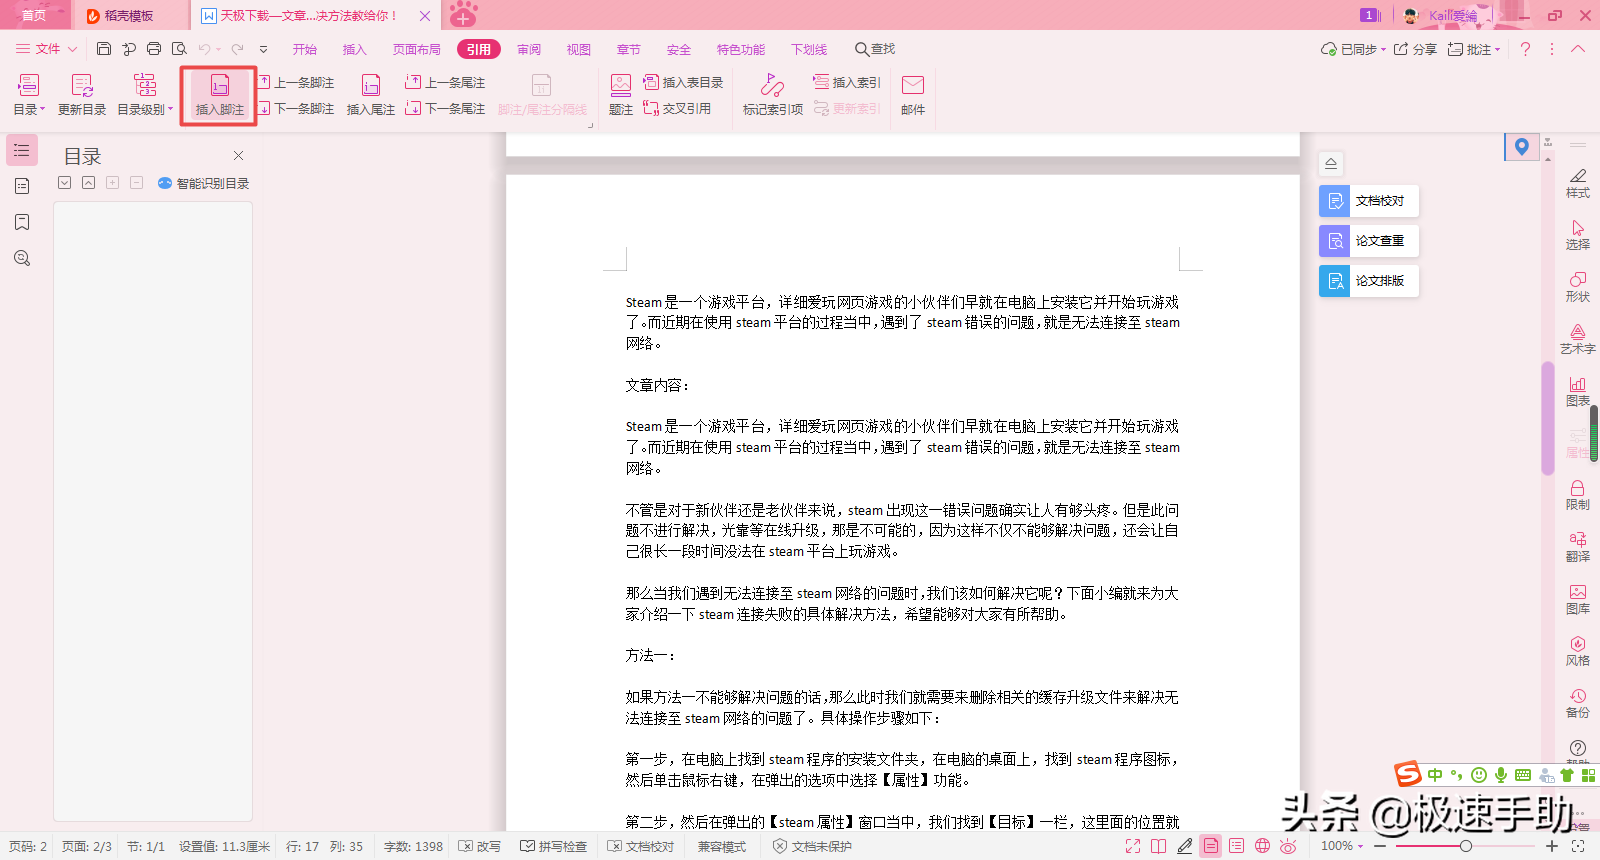Click the Help question mark icon

(1525, 49)
